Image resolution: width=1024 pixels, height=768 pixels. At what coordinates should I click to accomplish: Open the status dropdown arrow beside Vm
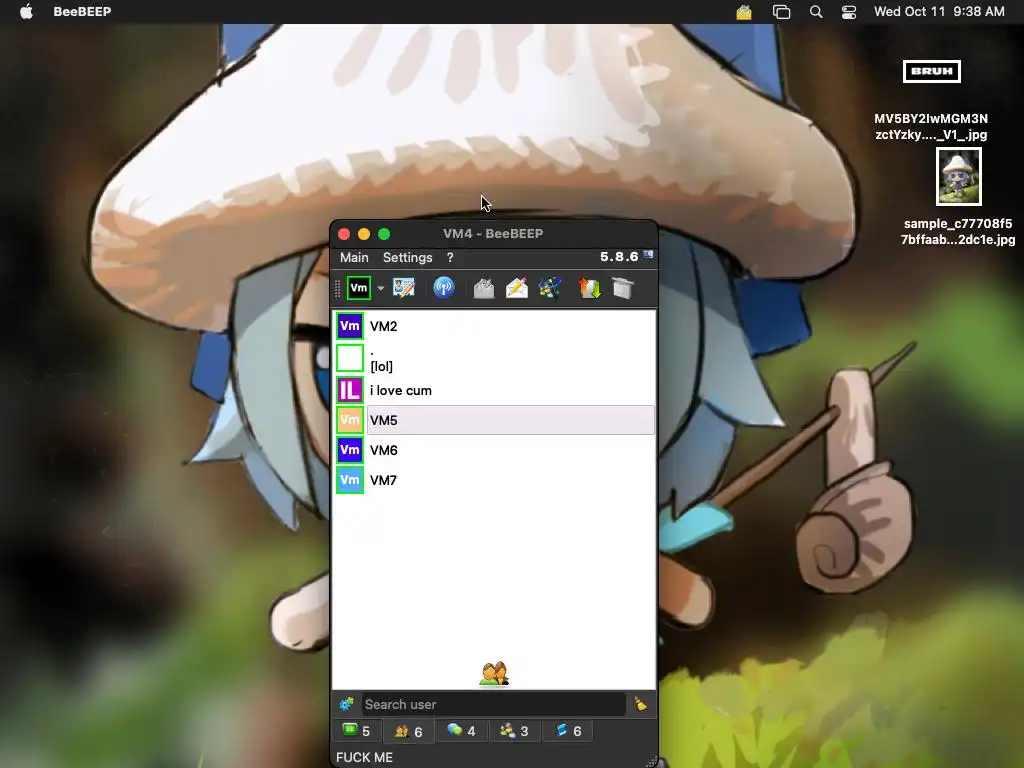[x=381, y=289]
